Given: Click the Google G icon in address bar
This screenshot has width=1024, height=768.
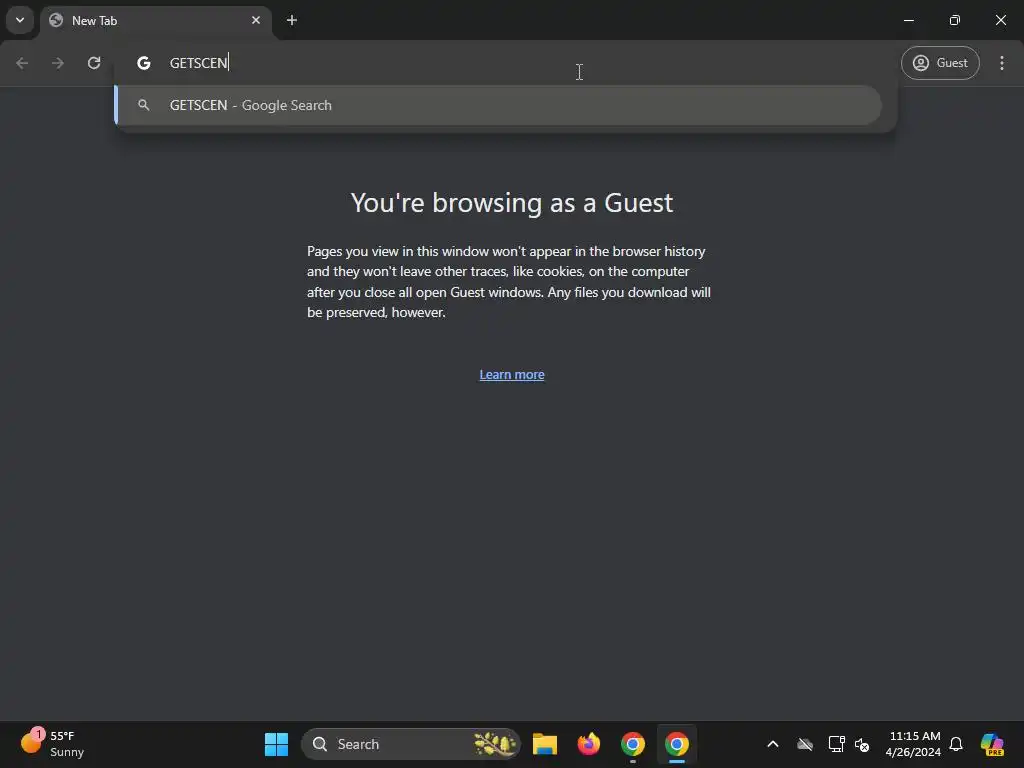Looking at the screenshot, I should [x=144, y=63].
